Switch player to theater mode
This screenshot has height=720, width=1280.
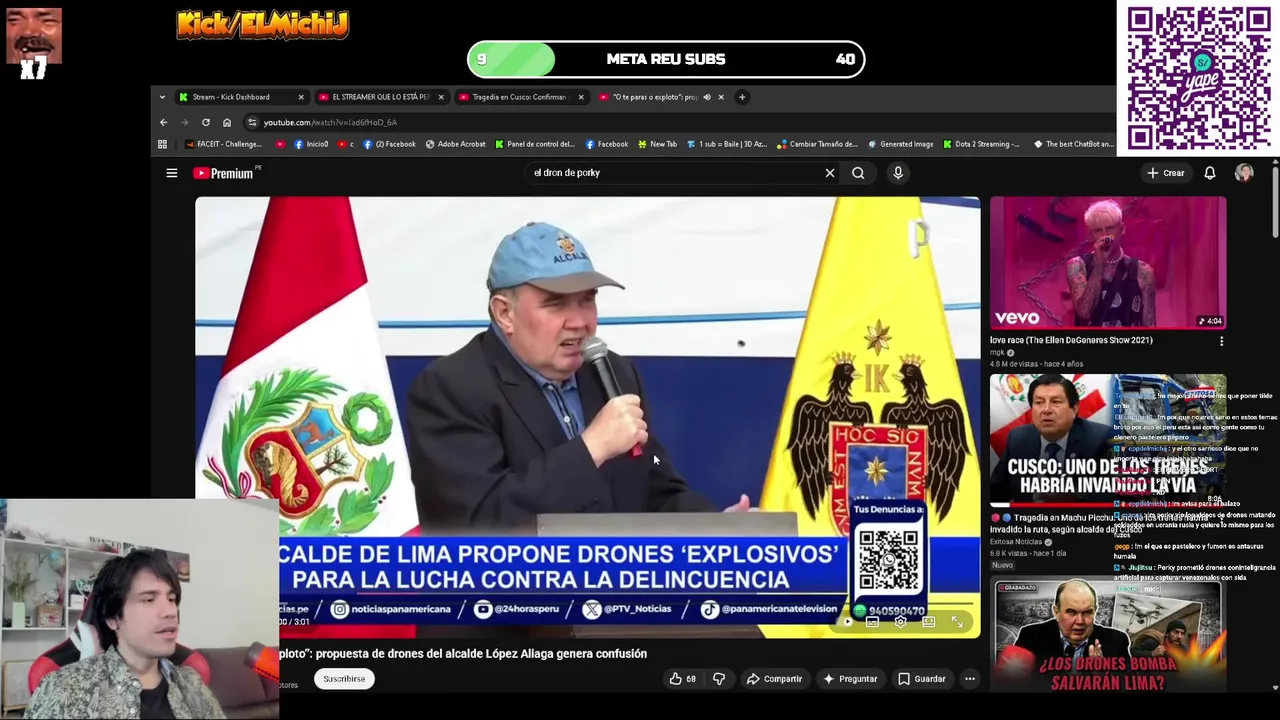coord(928,622)
